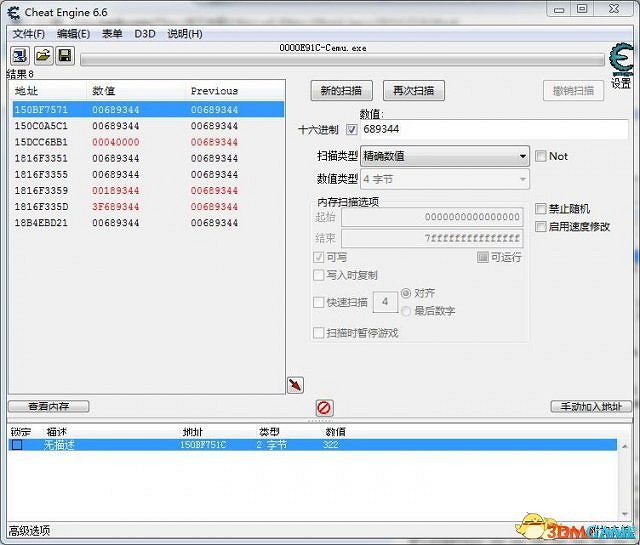Click the red clear address list icon

(324, 408)
